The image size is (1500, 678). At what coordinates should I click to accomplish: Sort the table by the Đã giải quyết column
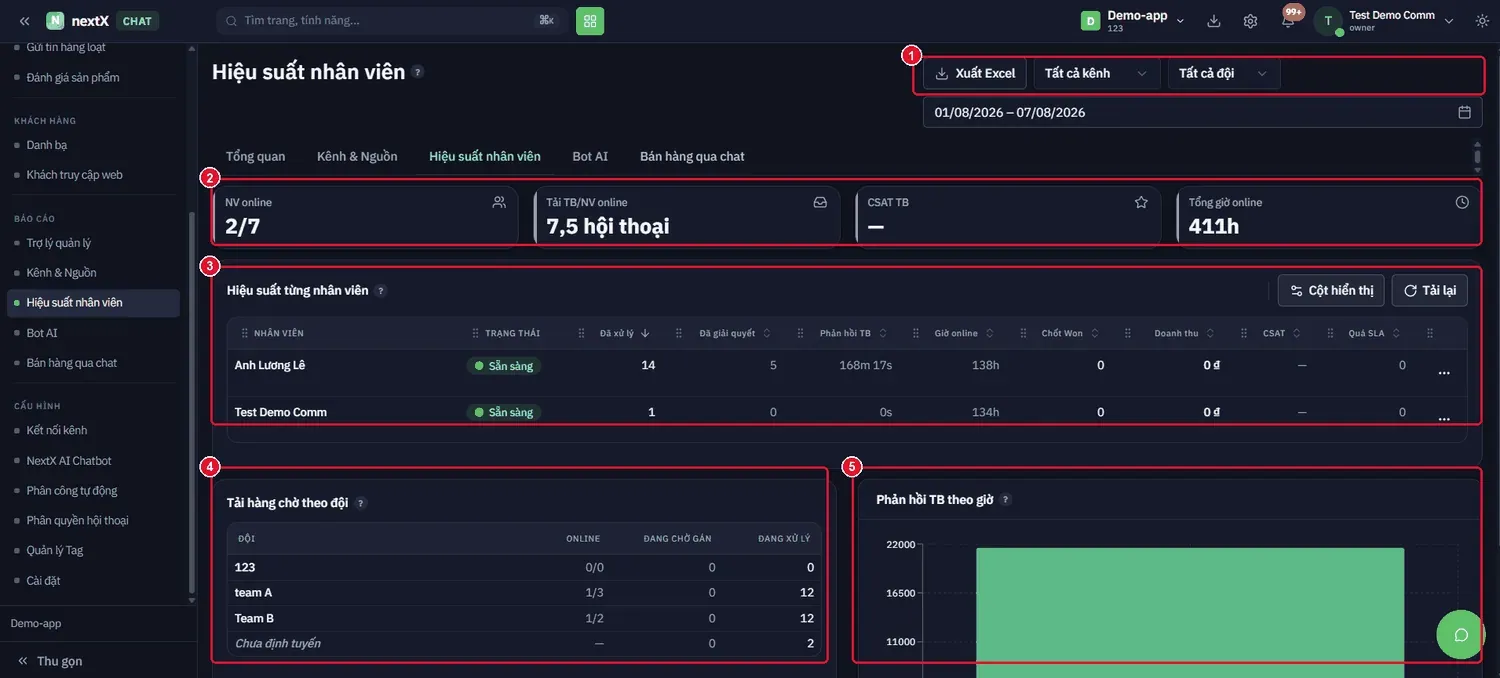pos(734,333)
